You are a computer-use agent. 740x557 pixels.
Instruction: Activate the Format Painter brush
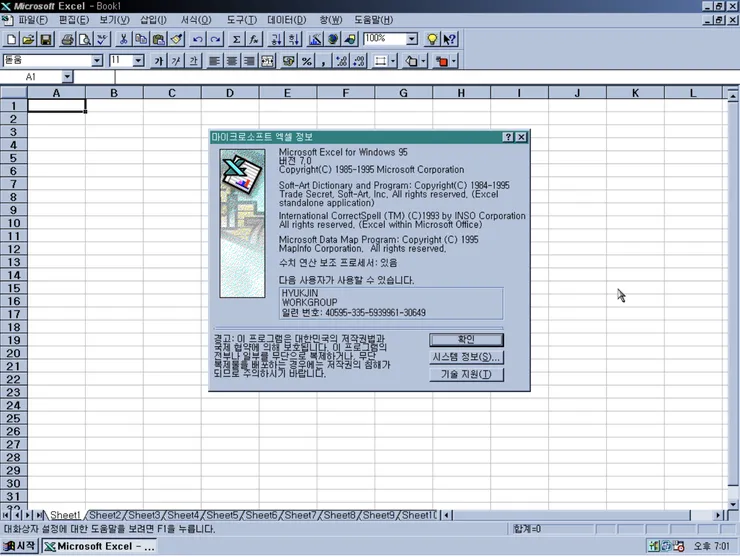(177, 39)
